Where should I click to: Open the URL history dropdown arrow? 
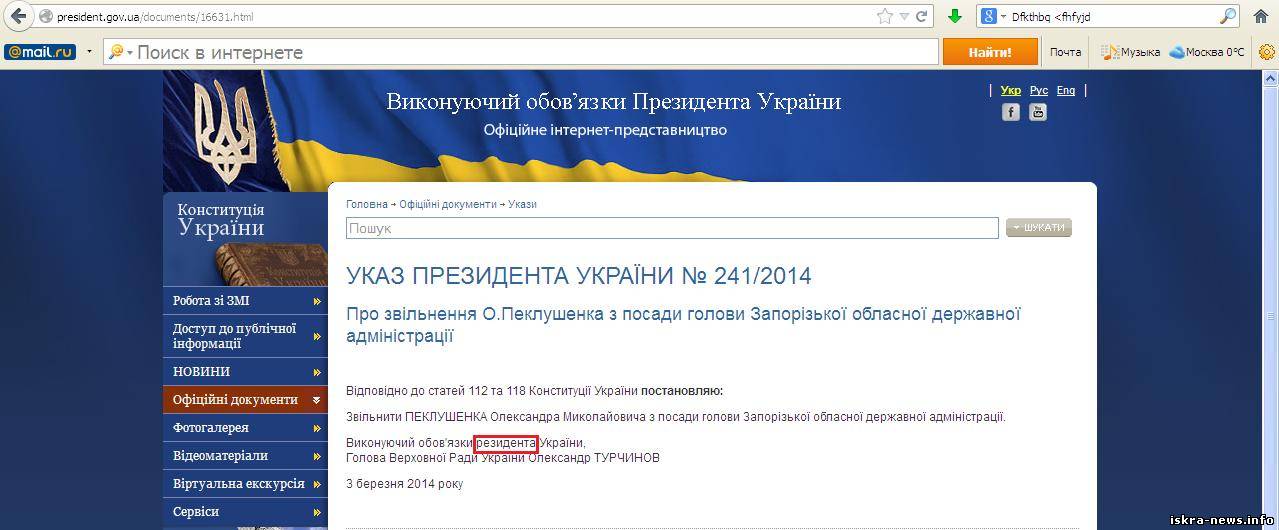coord(904,17)
